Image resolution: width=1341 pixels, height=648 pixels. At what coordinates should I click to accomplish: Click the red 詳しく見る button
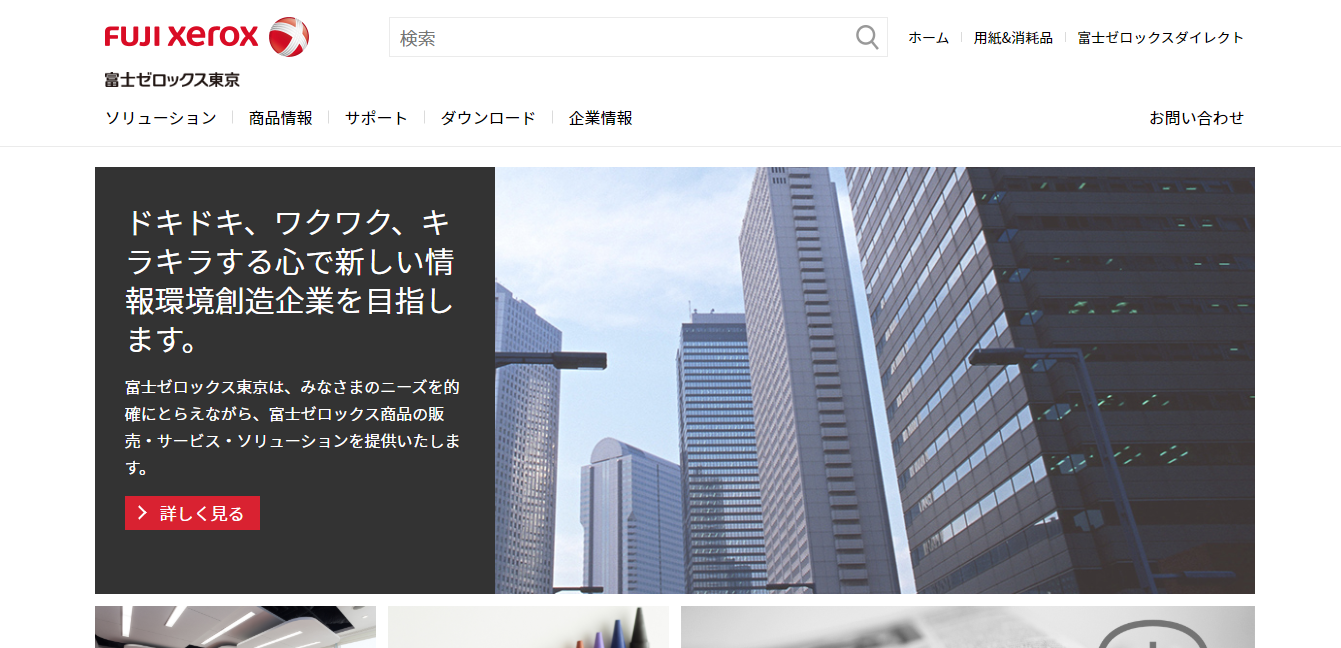coord(192,513)
